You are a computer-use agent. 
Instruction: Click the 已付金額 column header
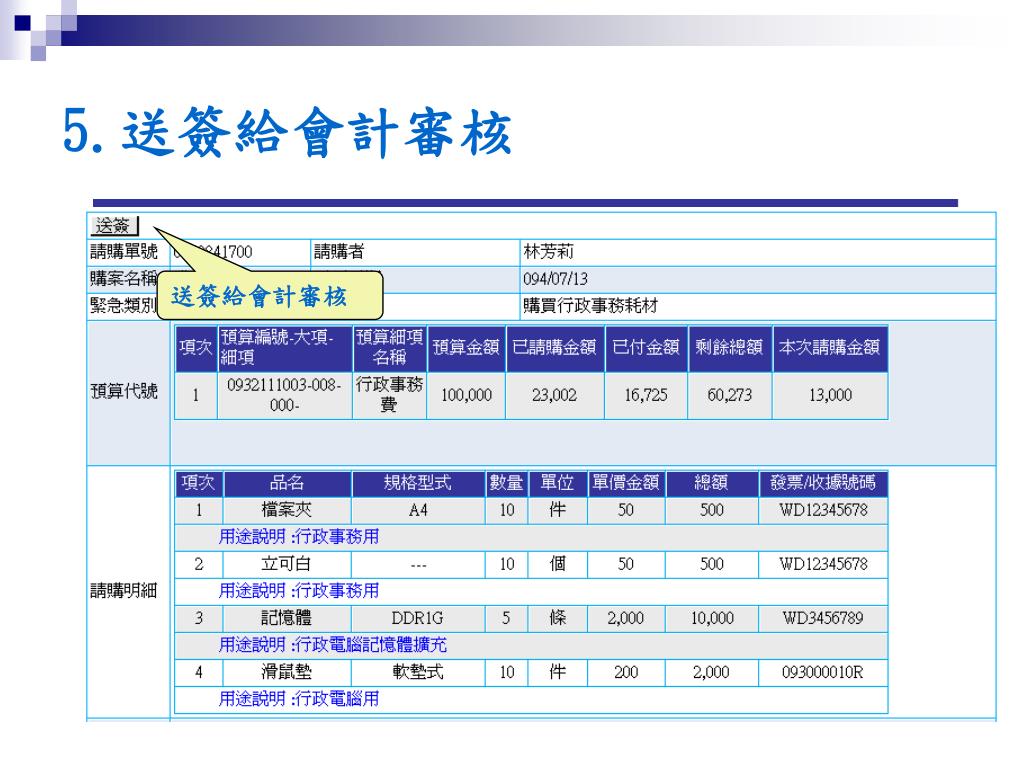[646, 347]
